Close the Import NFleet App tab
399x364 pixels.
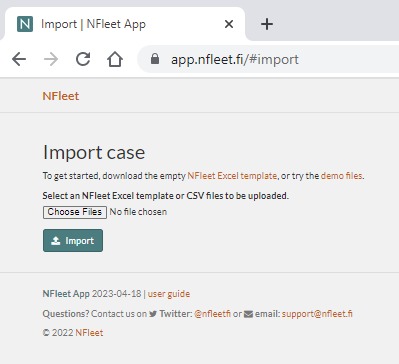[x=229, y=24]
